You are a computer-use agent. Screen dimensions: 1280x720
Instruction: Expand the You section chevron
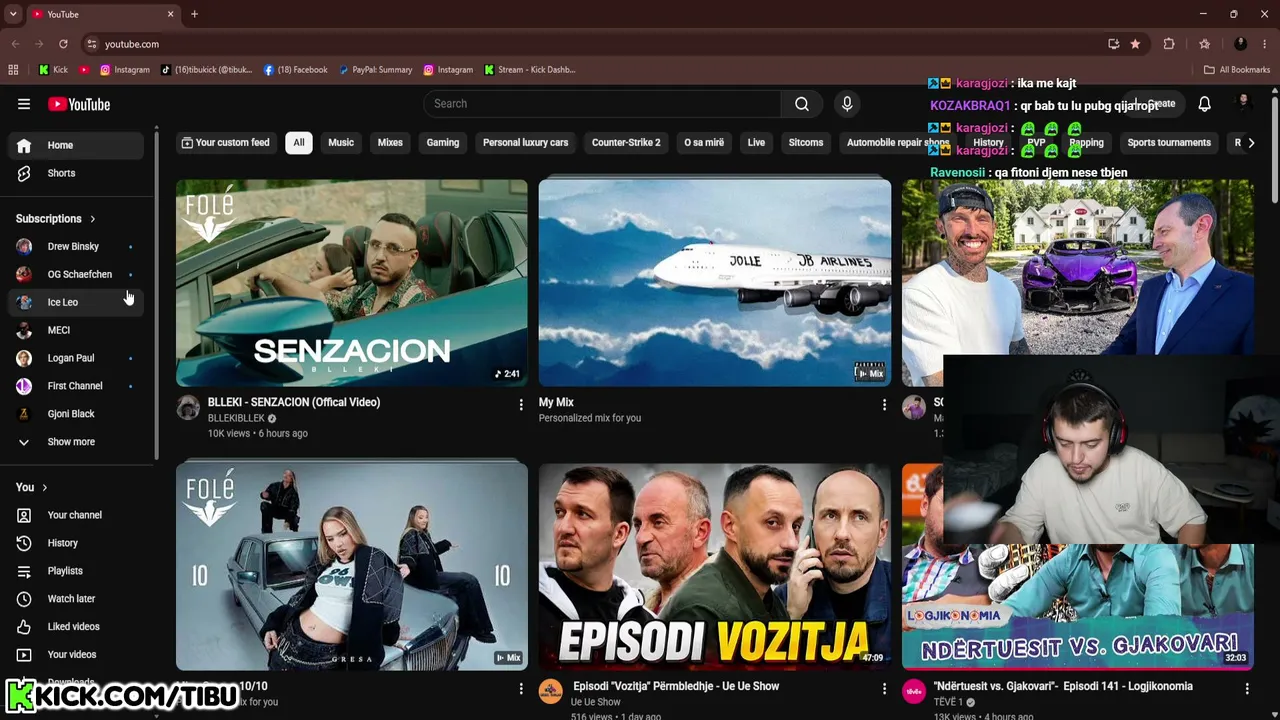click(44, 488)
